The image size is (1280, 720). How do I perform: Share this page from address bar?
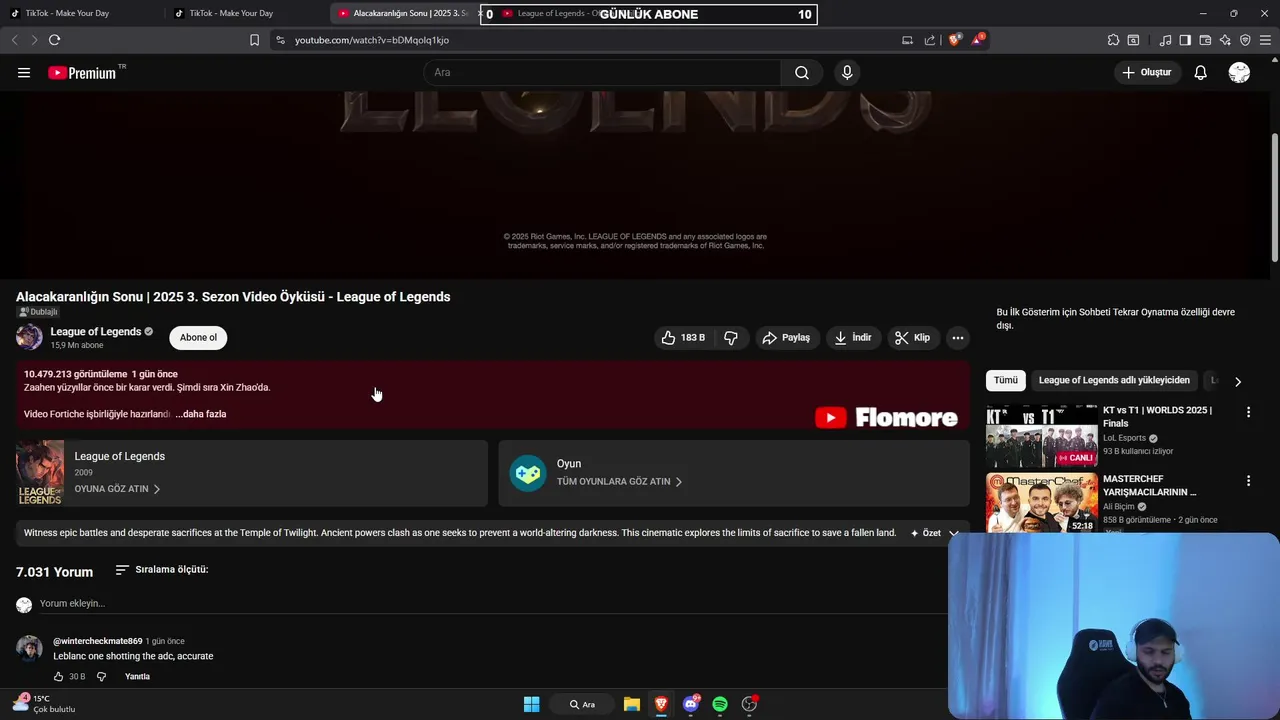click(x=930, y=40)
